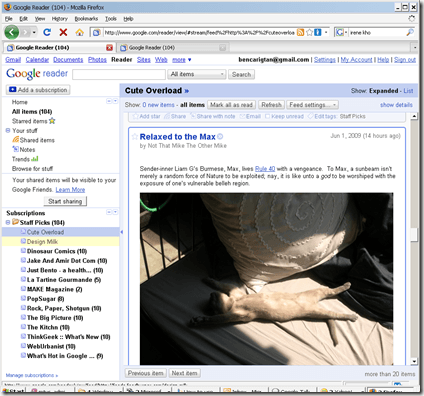Collapse the Your stuff section
The height and width of the screenshot is (396, 424).
[x=8, y=131]
